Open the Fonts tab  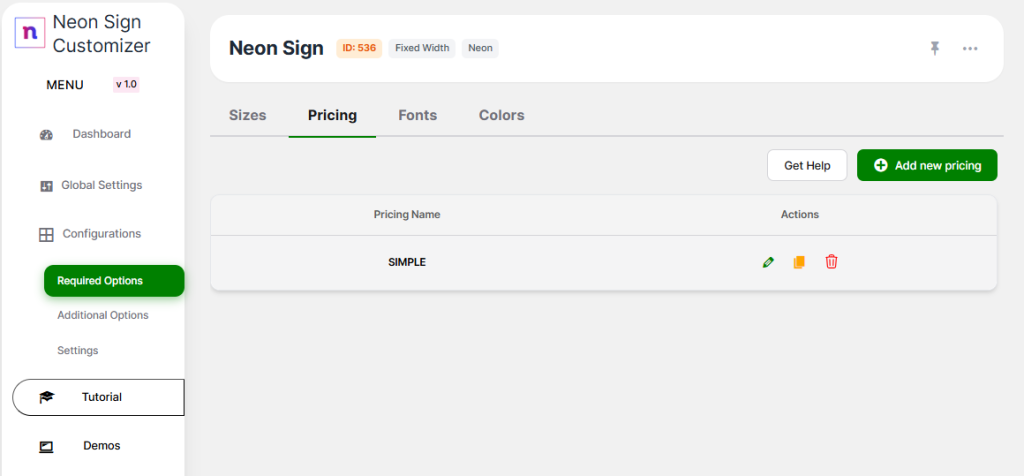(417, 115)
